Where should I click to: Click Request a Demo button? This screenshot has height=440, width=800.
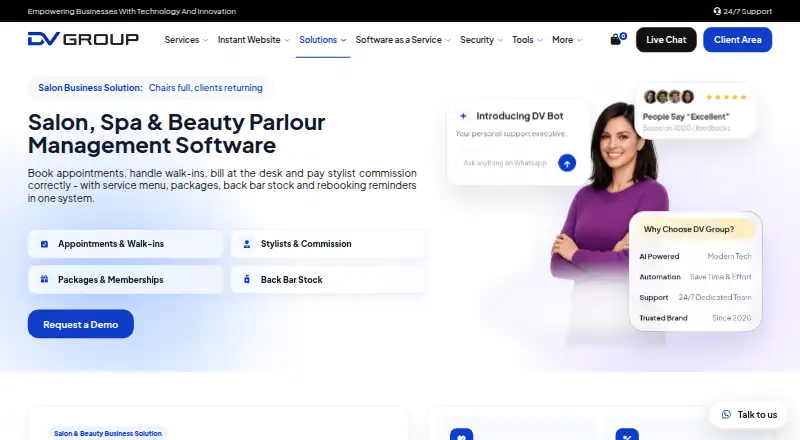tap(81, 324)
